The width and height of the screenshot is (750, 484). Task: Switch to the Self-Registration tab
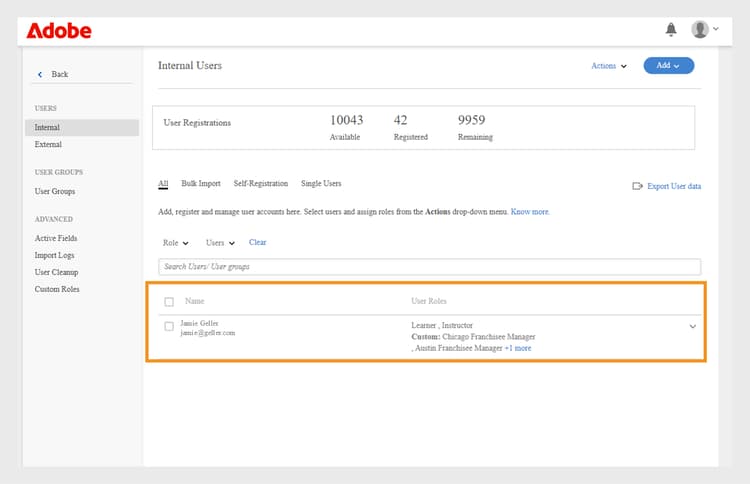[x=260, y=184]
